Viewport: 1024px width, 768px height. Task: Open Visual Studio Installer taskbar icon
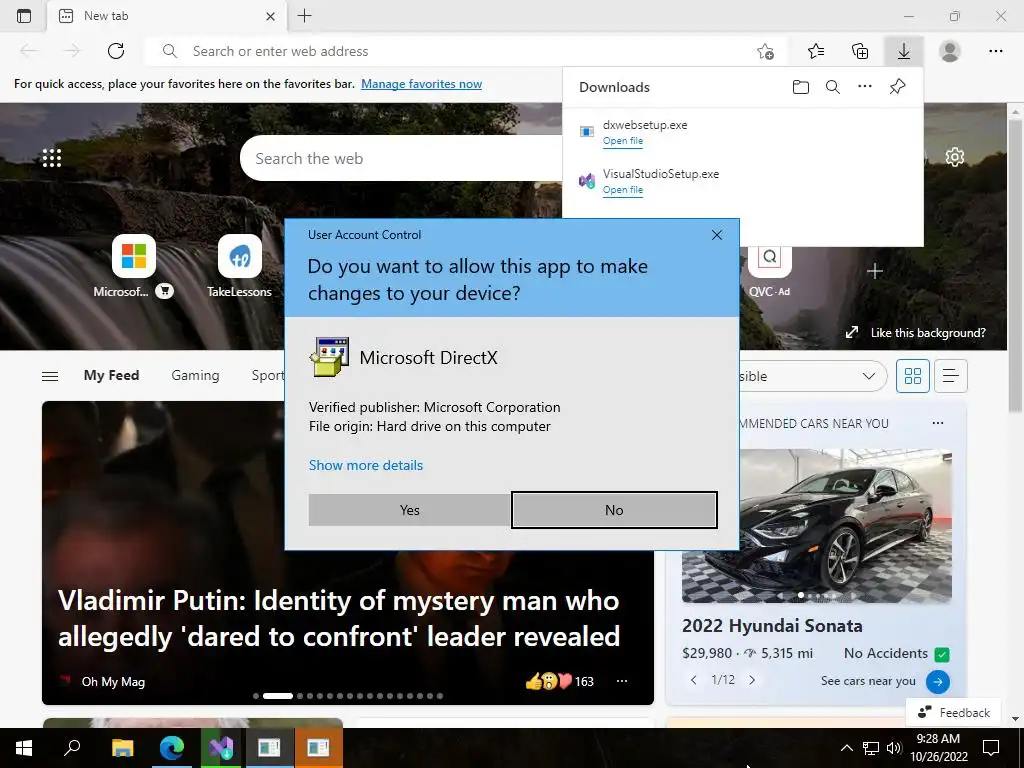click(221, 748)
